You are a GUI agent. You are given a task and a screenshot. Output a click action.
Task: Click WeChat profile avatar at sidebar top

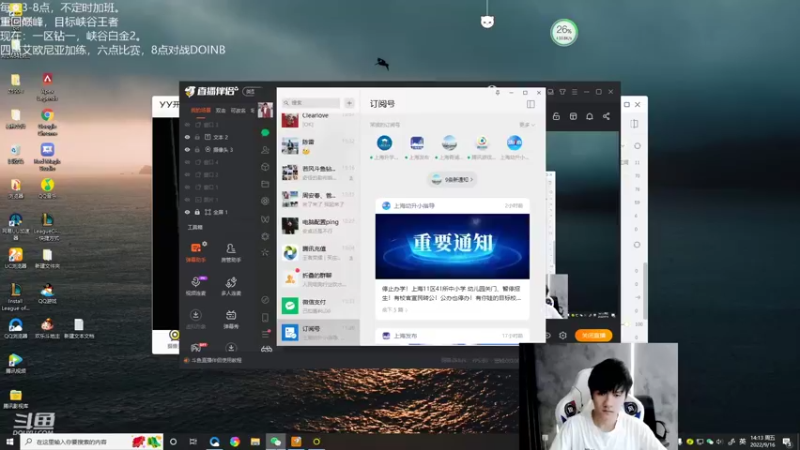coord(265,109)
